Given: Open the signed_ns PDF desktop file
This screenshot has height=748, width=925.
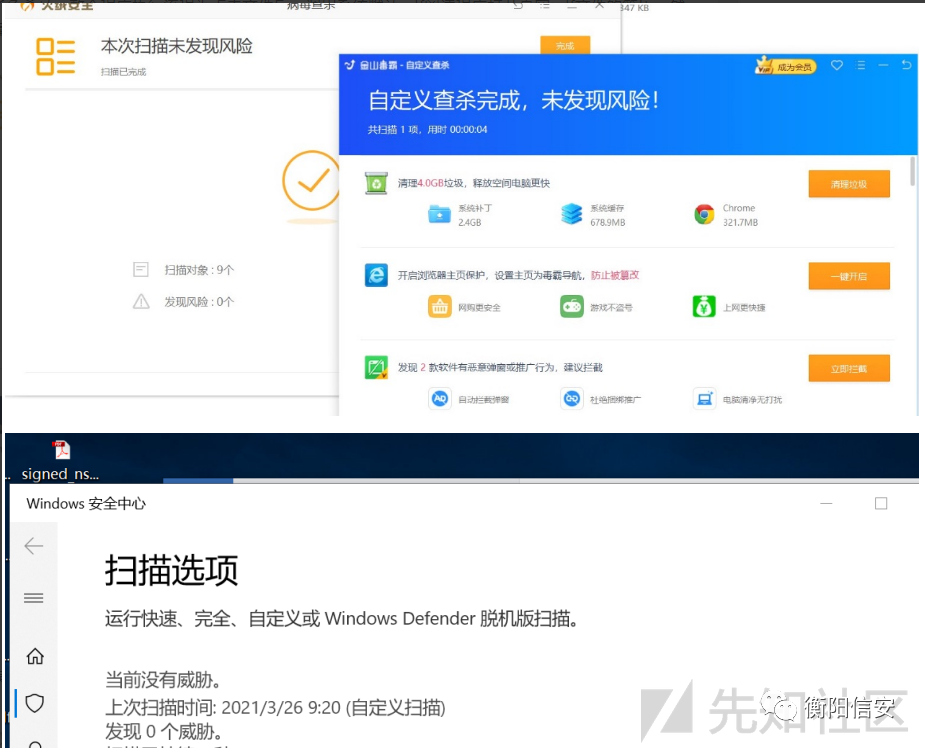Looking at the screenshot, I should click(61, 461).
